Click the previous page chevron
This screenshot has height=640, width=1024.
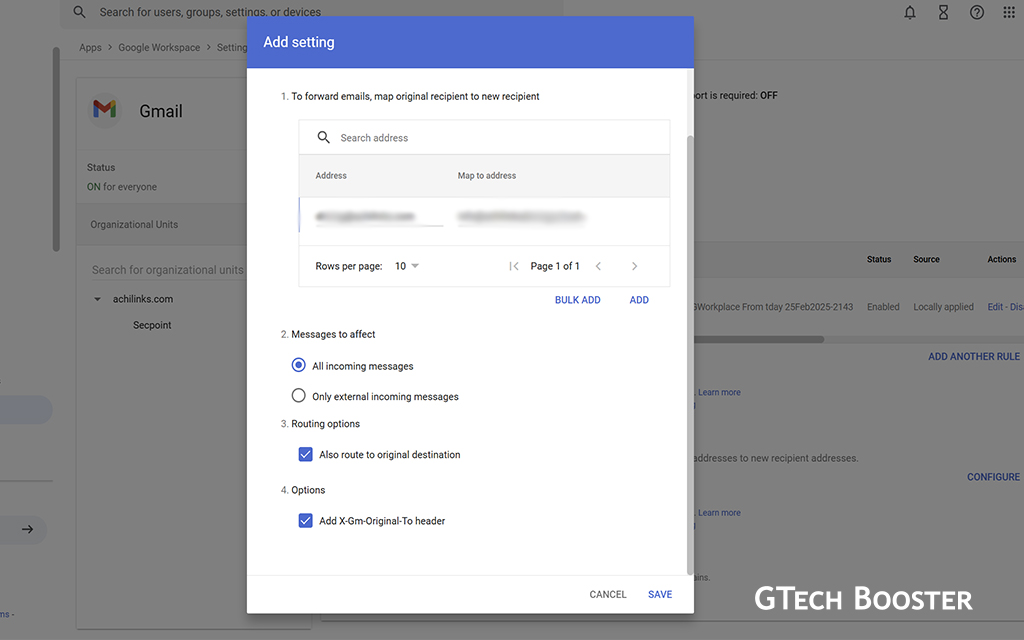pos(598,266)
